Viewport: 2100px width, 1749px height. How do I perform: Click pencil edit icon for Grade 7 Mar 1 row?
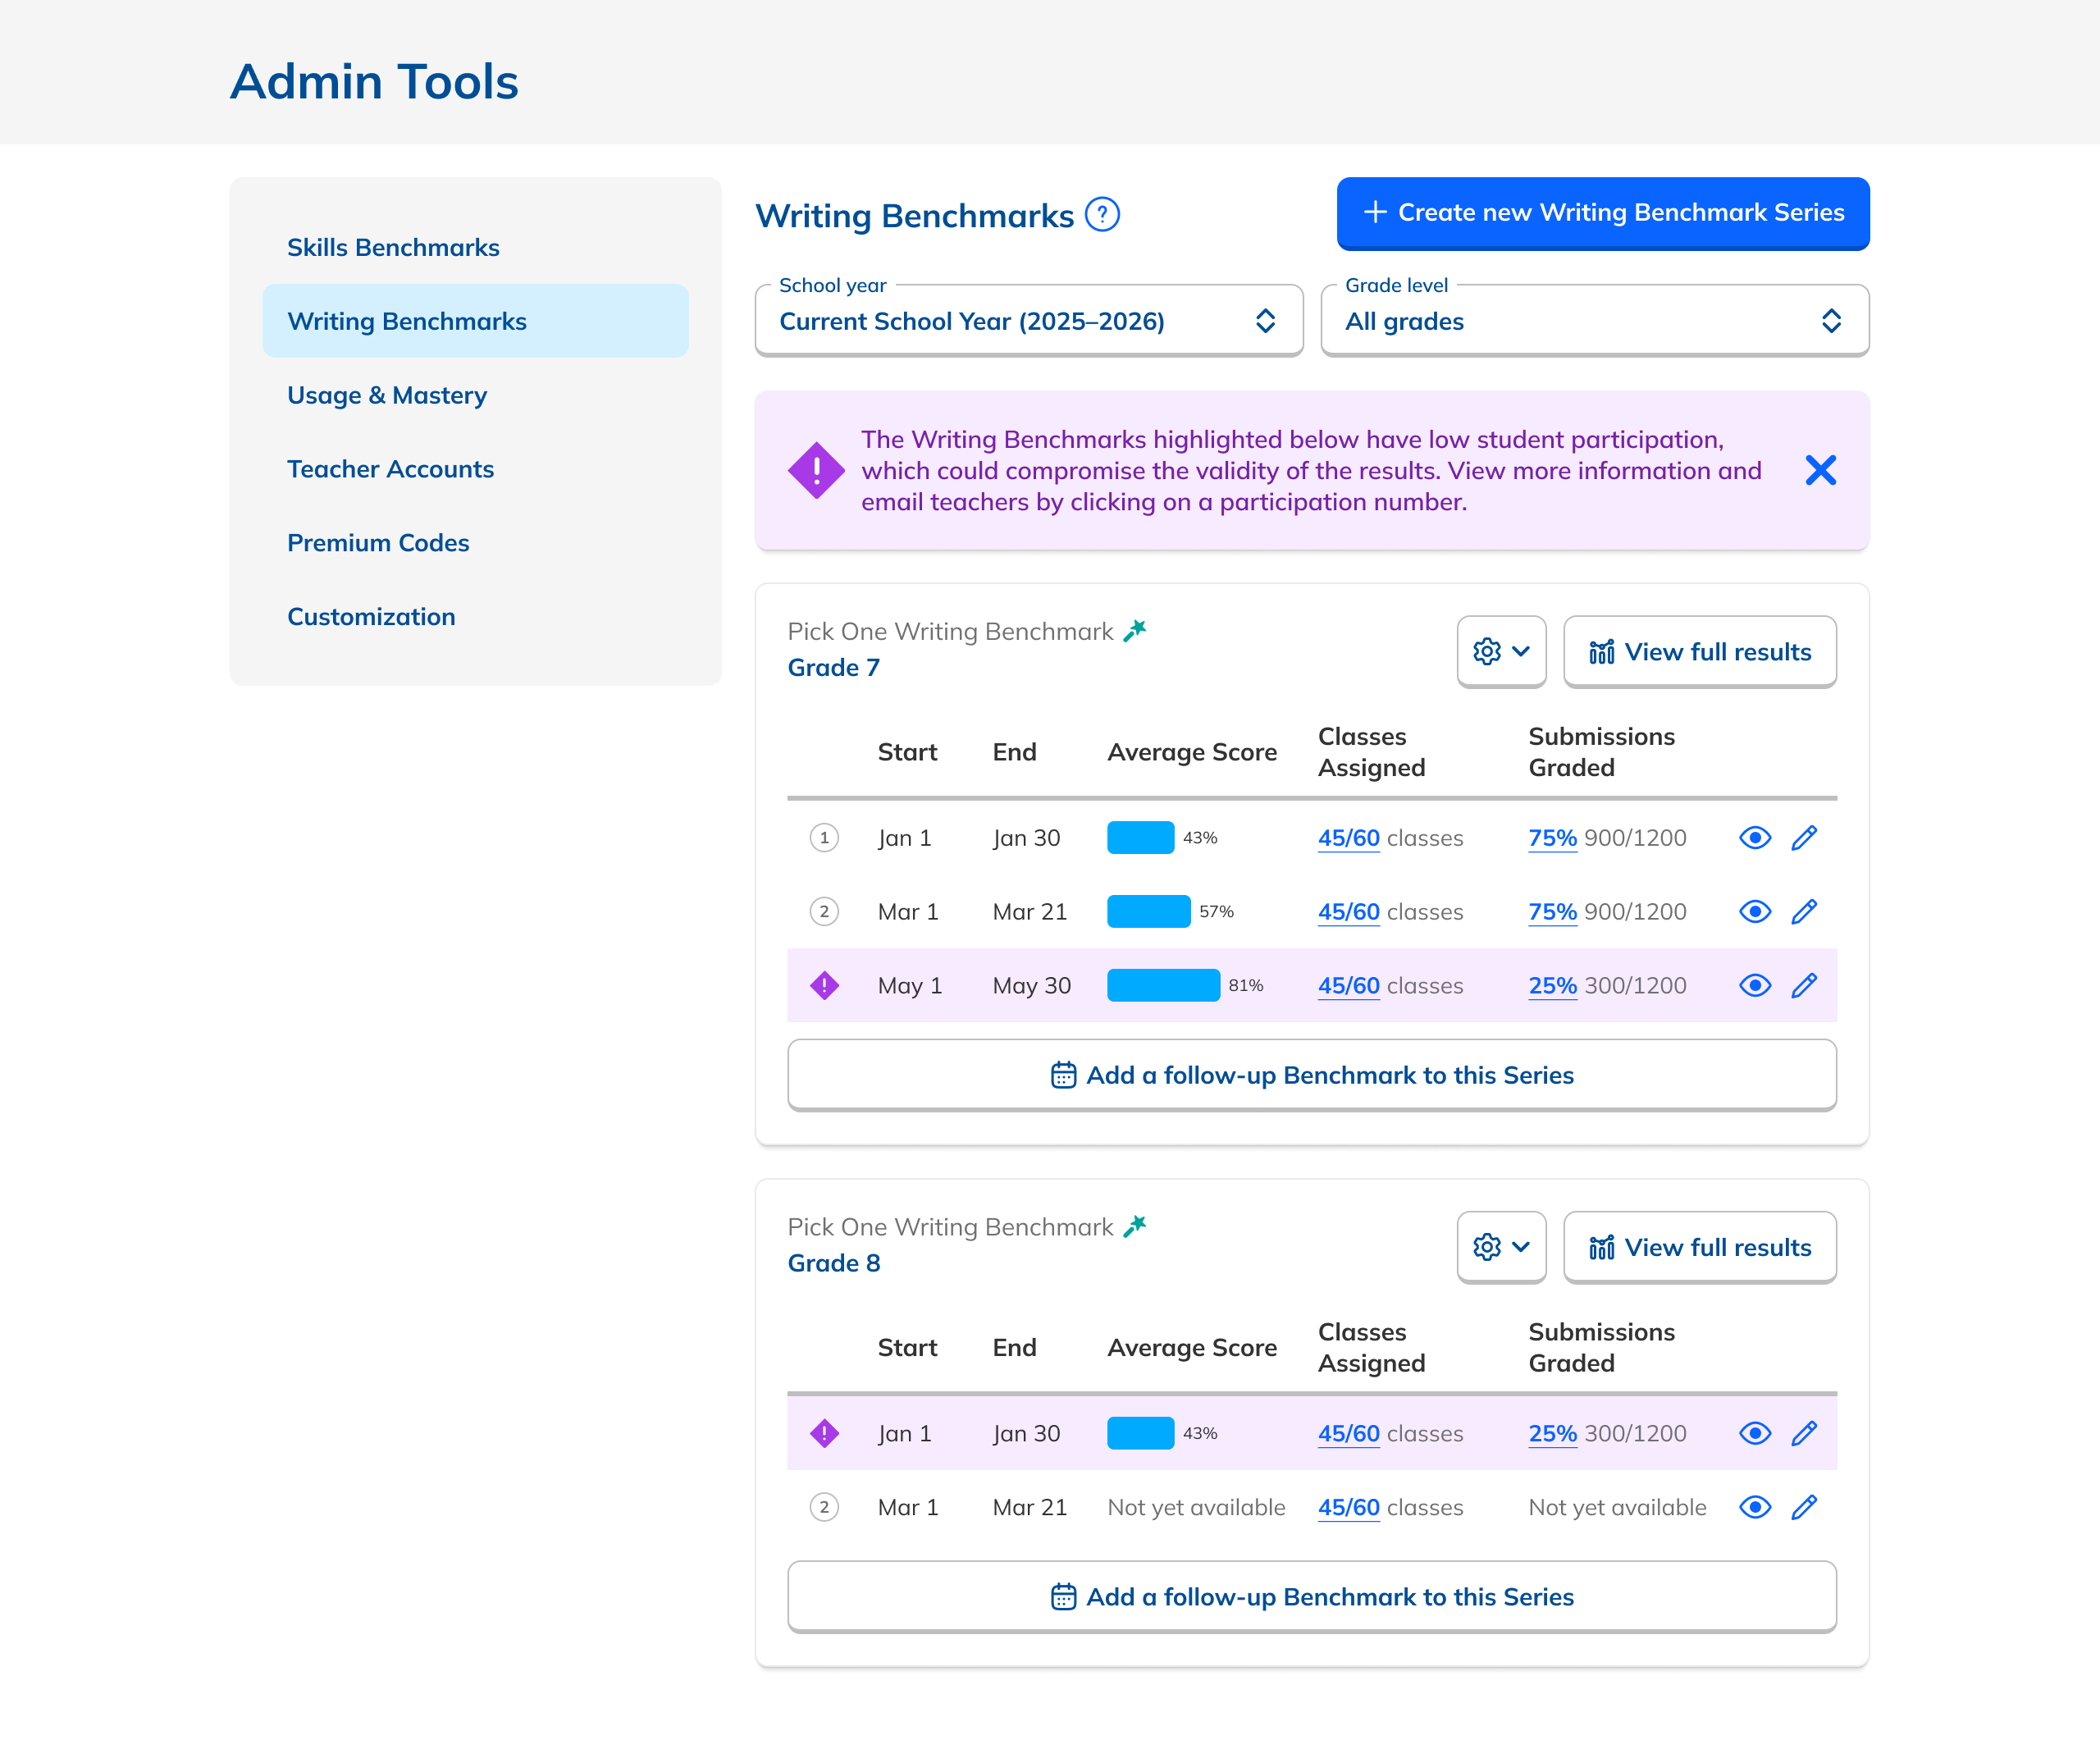(1804, 912)
